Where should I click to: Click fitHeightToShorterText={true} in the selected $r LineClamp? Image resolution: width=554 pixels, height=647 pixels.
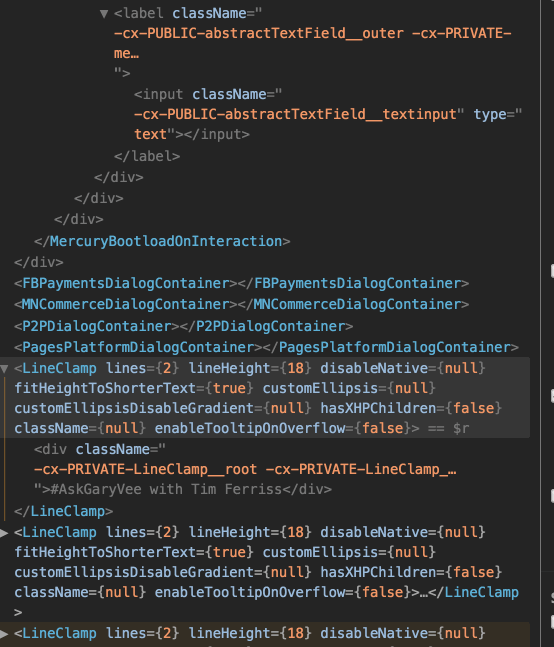pos(134,388)
